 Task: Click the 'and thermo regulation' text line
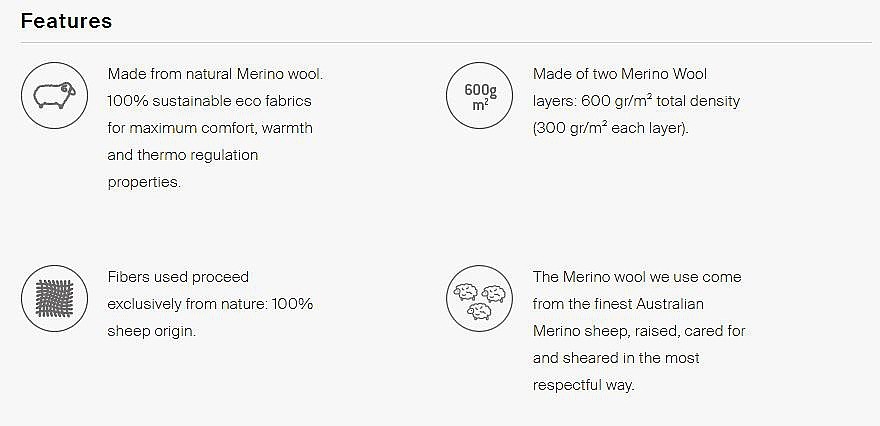182,155
